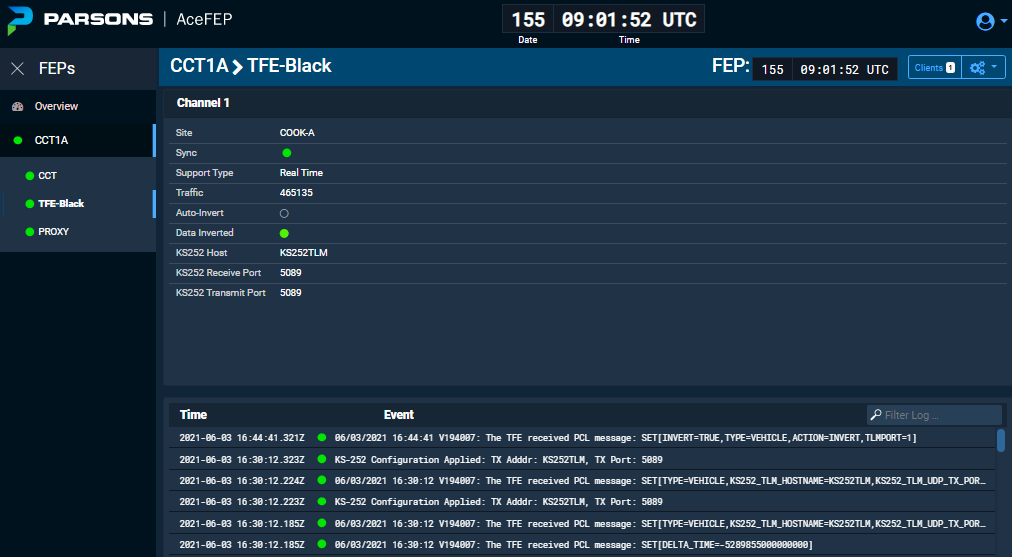Open the CCT sub-item
Viewport: 1012px width, 557px height.
pos(47,176)
